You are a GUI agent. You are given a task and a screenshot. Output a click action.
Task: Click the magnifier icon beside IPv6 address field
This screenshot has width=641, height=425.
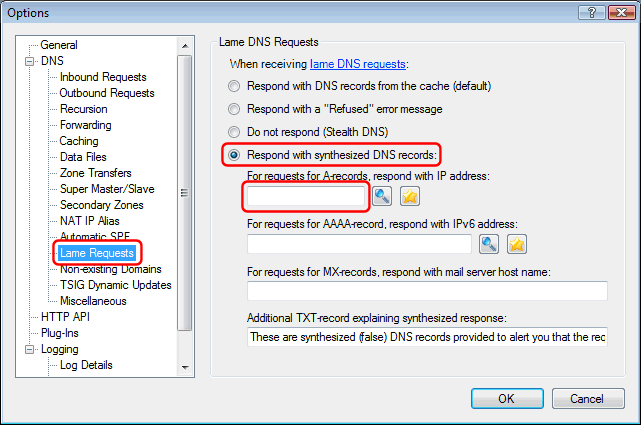pos(489,244)
